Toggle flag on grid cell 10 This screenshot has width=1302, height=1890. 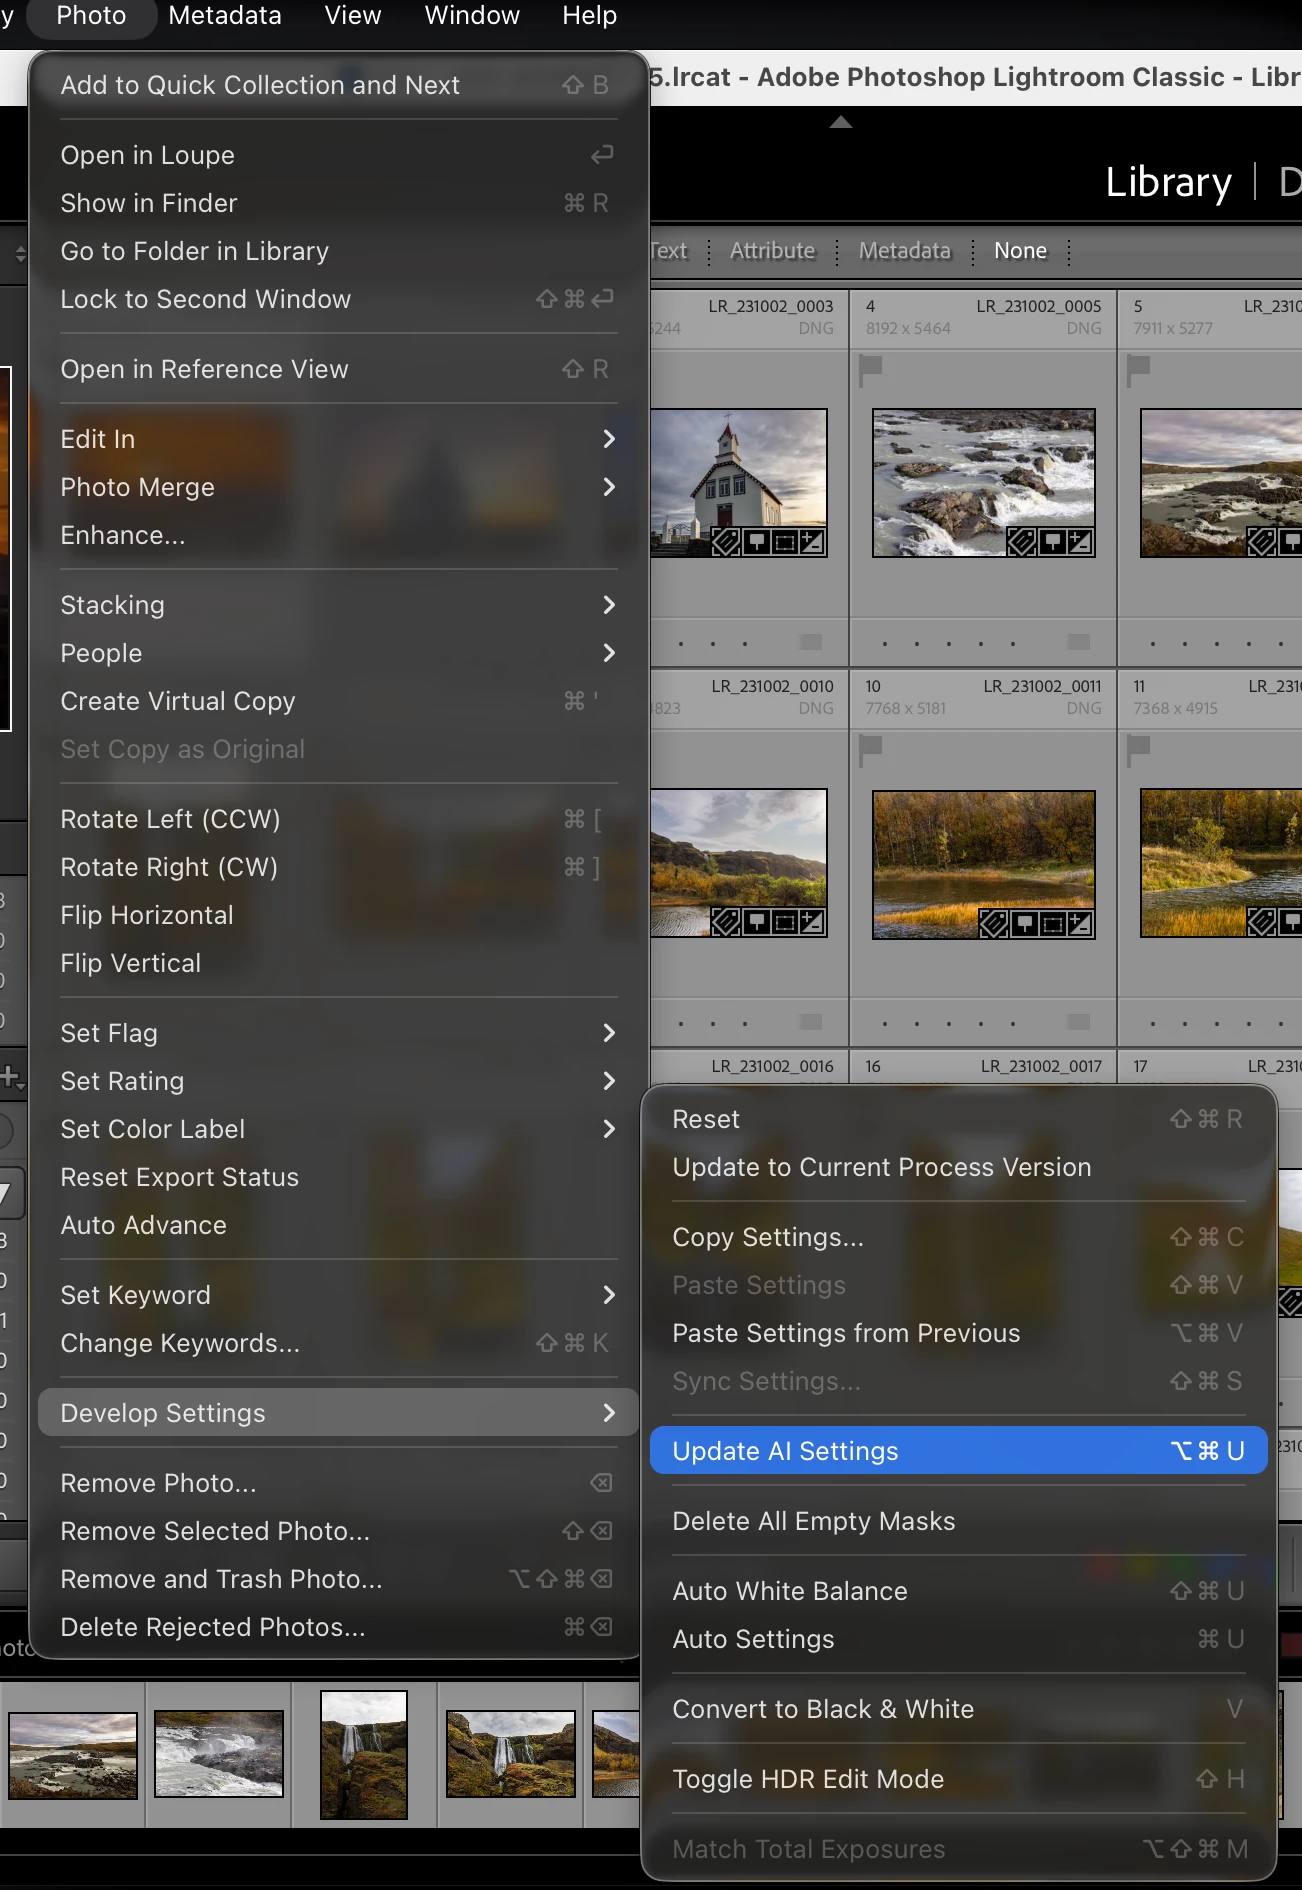tap(871, 751)
